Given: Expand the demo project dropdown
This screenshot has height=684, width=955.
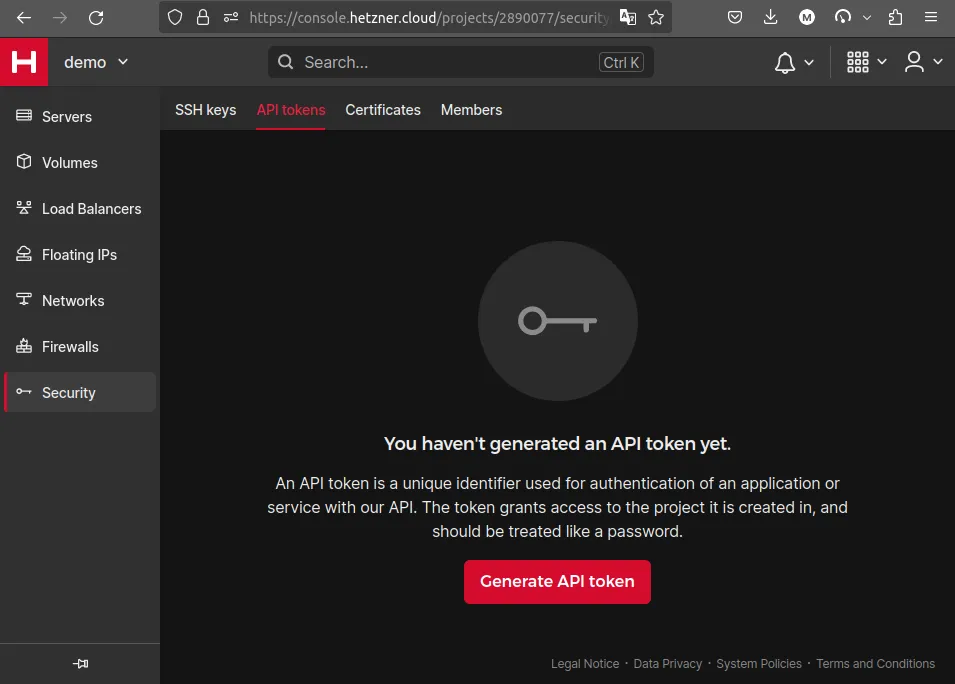Looking at the screenshot, I should [x=96, y=62].
